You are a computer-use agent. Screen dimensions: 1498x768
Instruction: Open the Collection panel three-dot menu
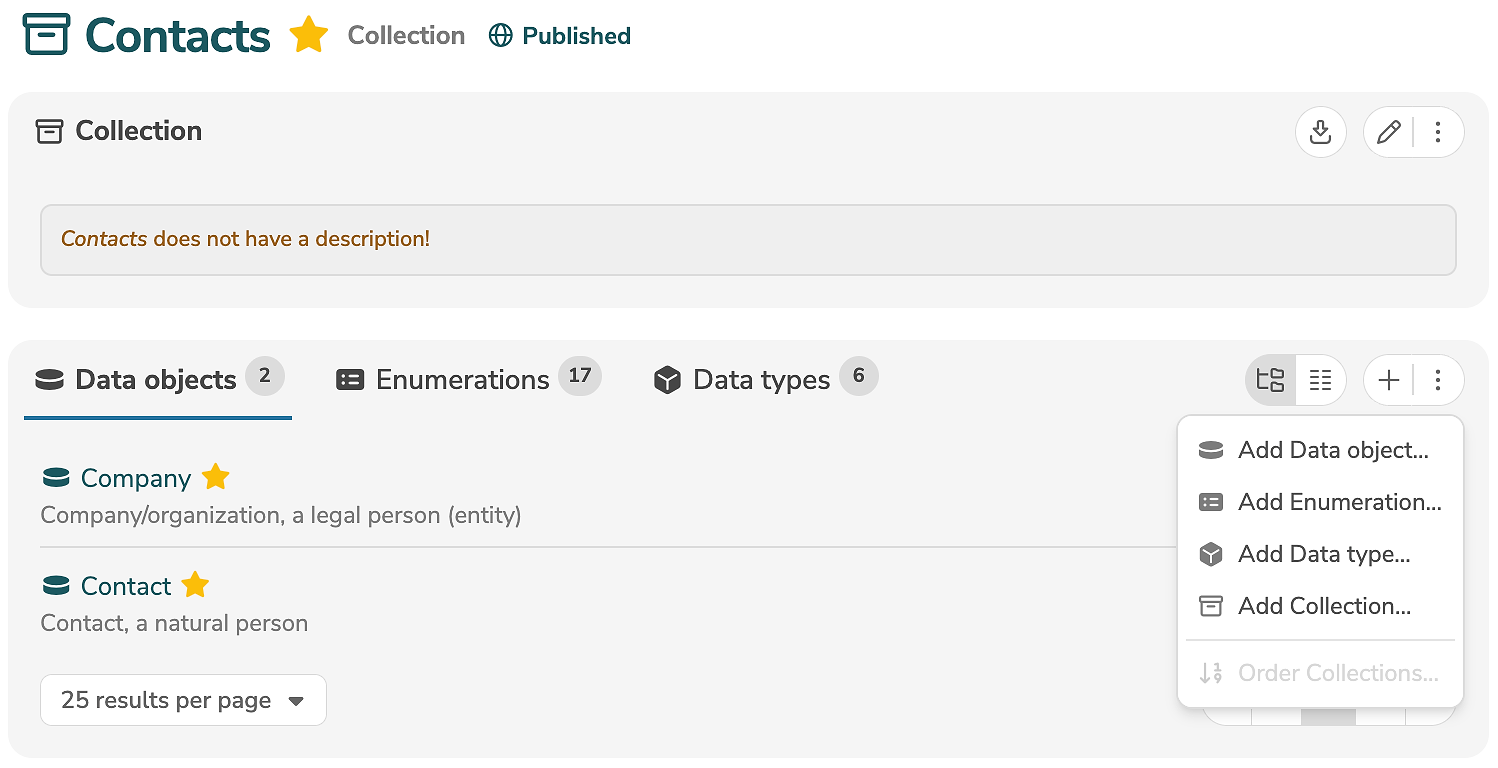point(1438,132)
